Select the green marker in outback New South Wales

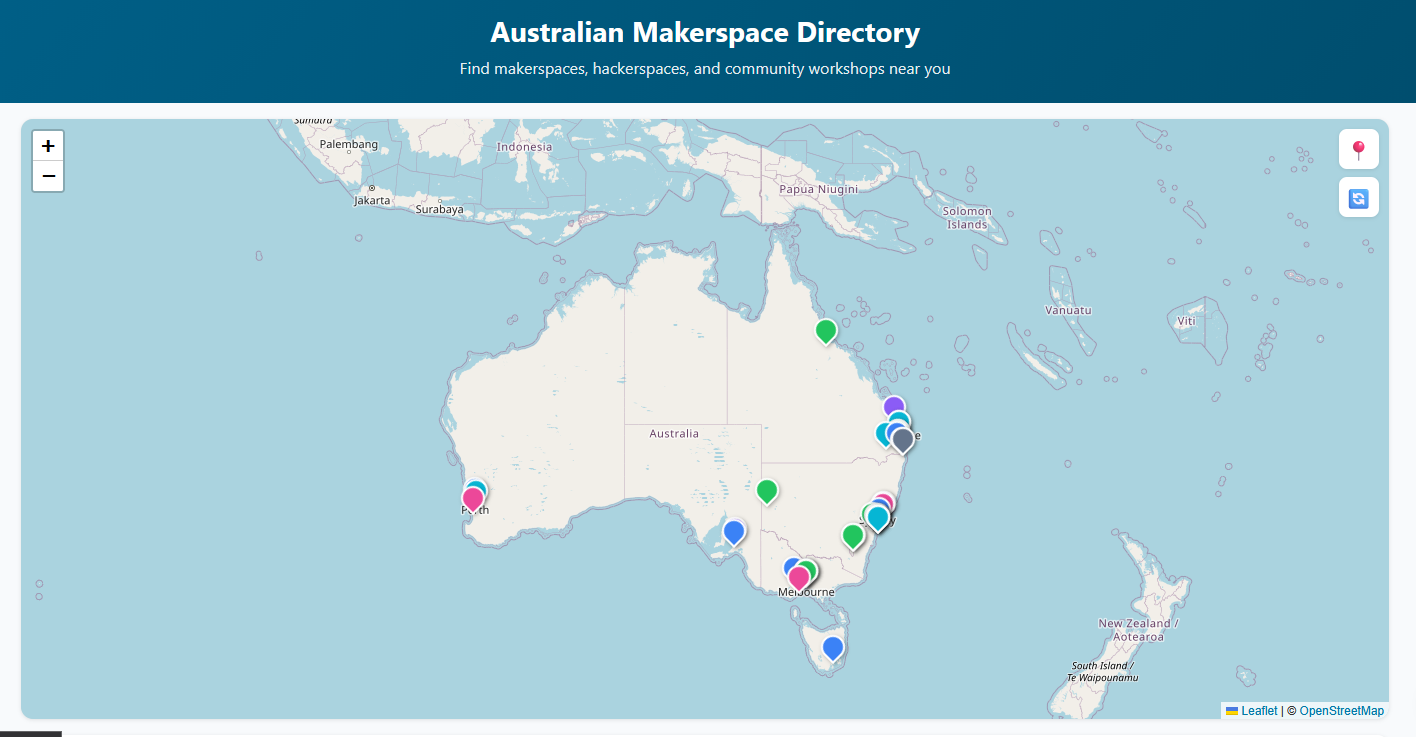[x=767, y=491]
